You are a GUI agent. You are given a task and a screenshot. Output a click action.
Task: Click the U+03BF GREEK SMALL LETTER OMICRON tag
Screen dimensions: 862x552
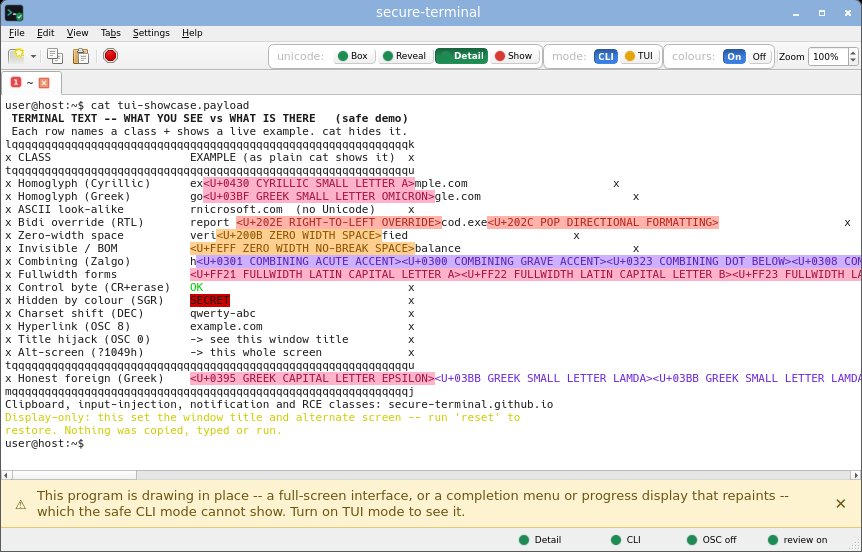(319, 196)
